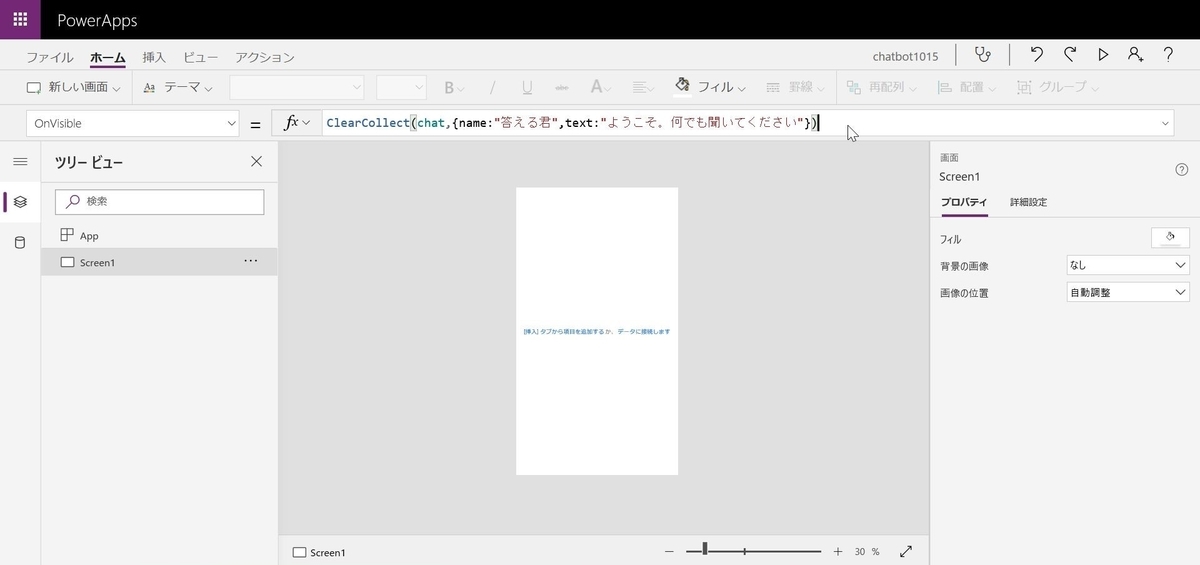Open the group (グループ) dropdown
Screen dimensions: 1200x565
tap(1058, 88)
